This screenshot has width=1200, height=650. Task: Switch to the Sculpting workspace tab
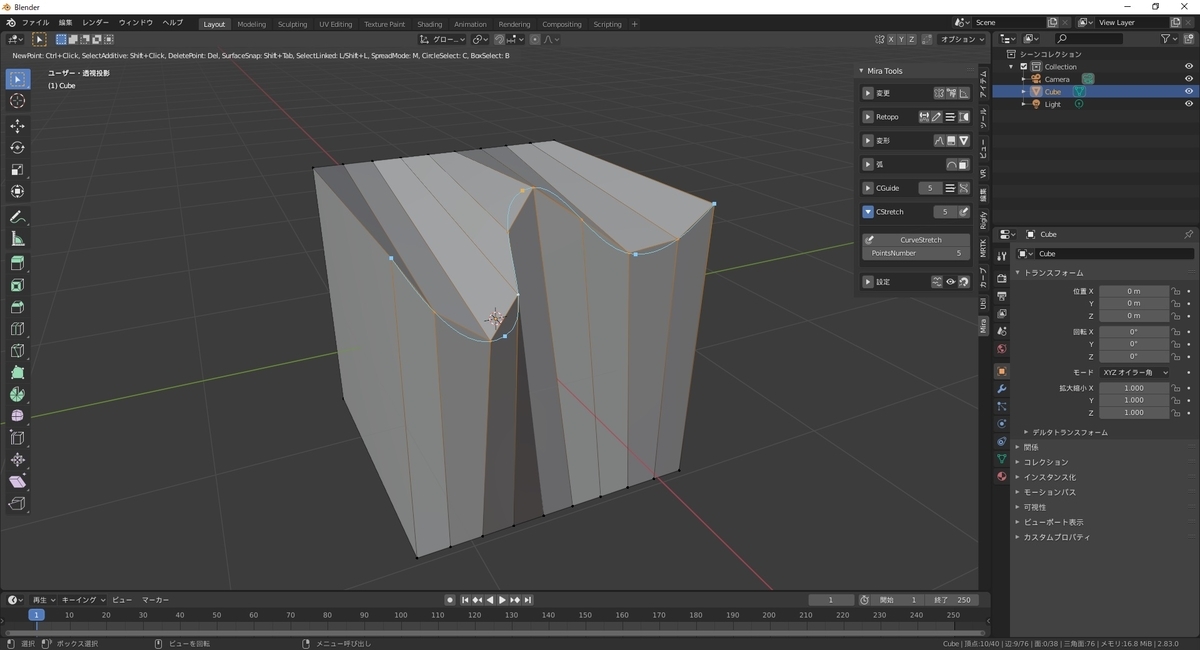pyautogui.click(x=292, y=24)
